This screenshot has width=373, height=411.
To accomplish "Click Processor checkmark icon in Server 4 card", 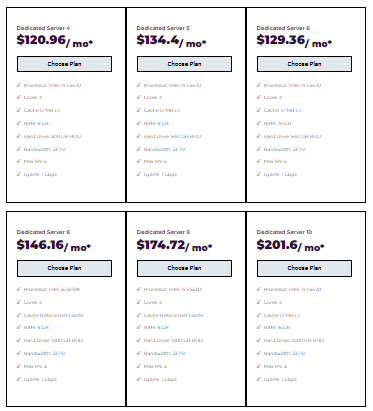I will [19, 85].
